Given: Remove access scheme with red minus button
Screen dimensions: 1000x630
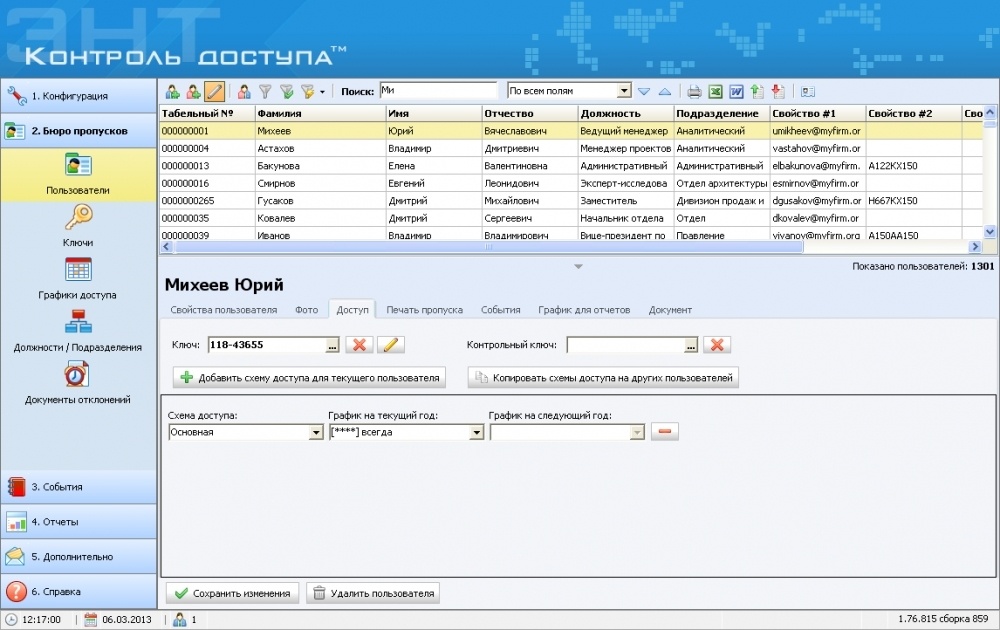Looking at the screenshot, I should (x=665, y=432).
